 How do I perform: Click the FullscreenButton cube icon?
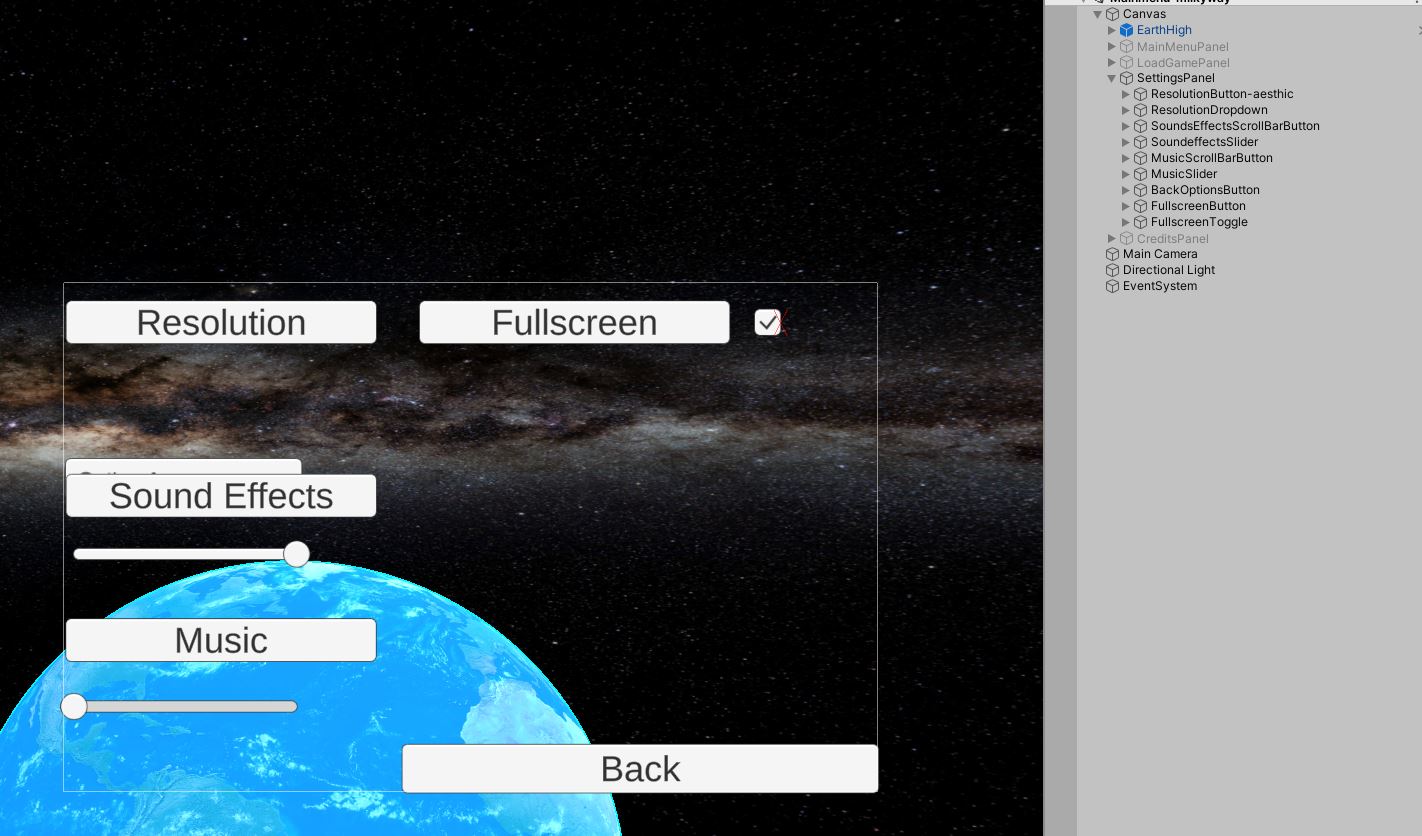[x=1140, y=206]
